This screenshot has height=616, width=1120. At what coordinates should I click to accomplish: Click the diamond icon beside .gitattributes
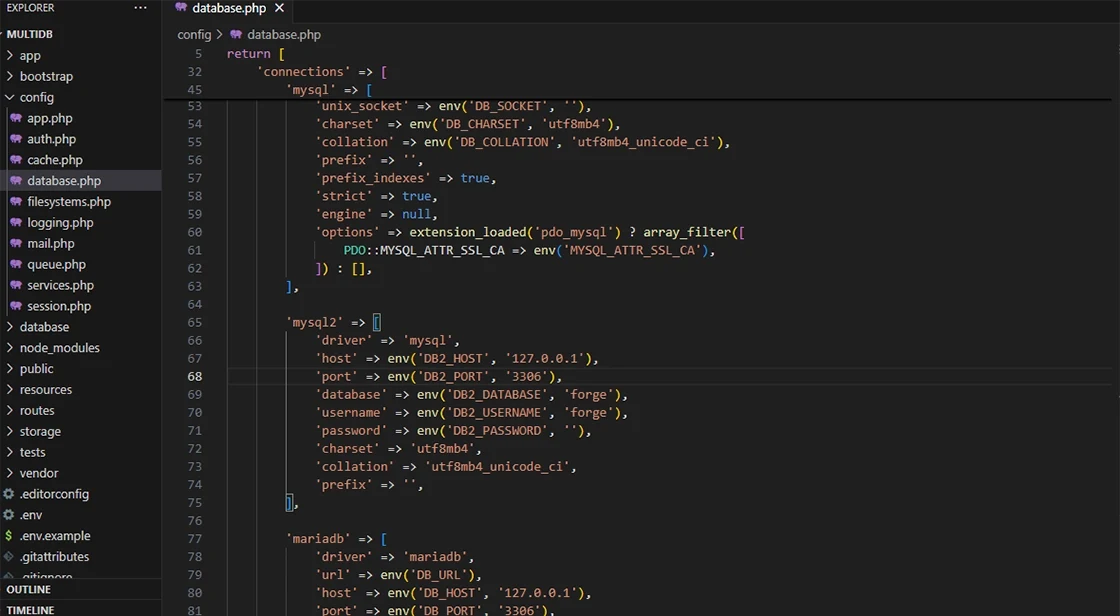(9, 556)
